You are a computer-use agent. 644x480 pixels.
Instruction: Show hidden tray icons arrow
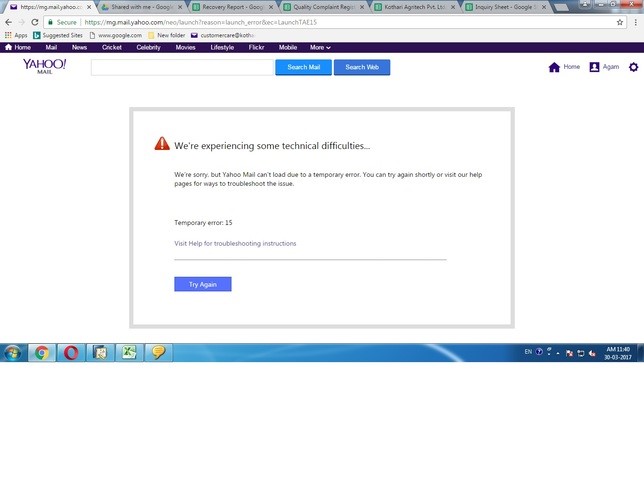click(x=558, y=353)
